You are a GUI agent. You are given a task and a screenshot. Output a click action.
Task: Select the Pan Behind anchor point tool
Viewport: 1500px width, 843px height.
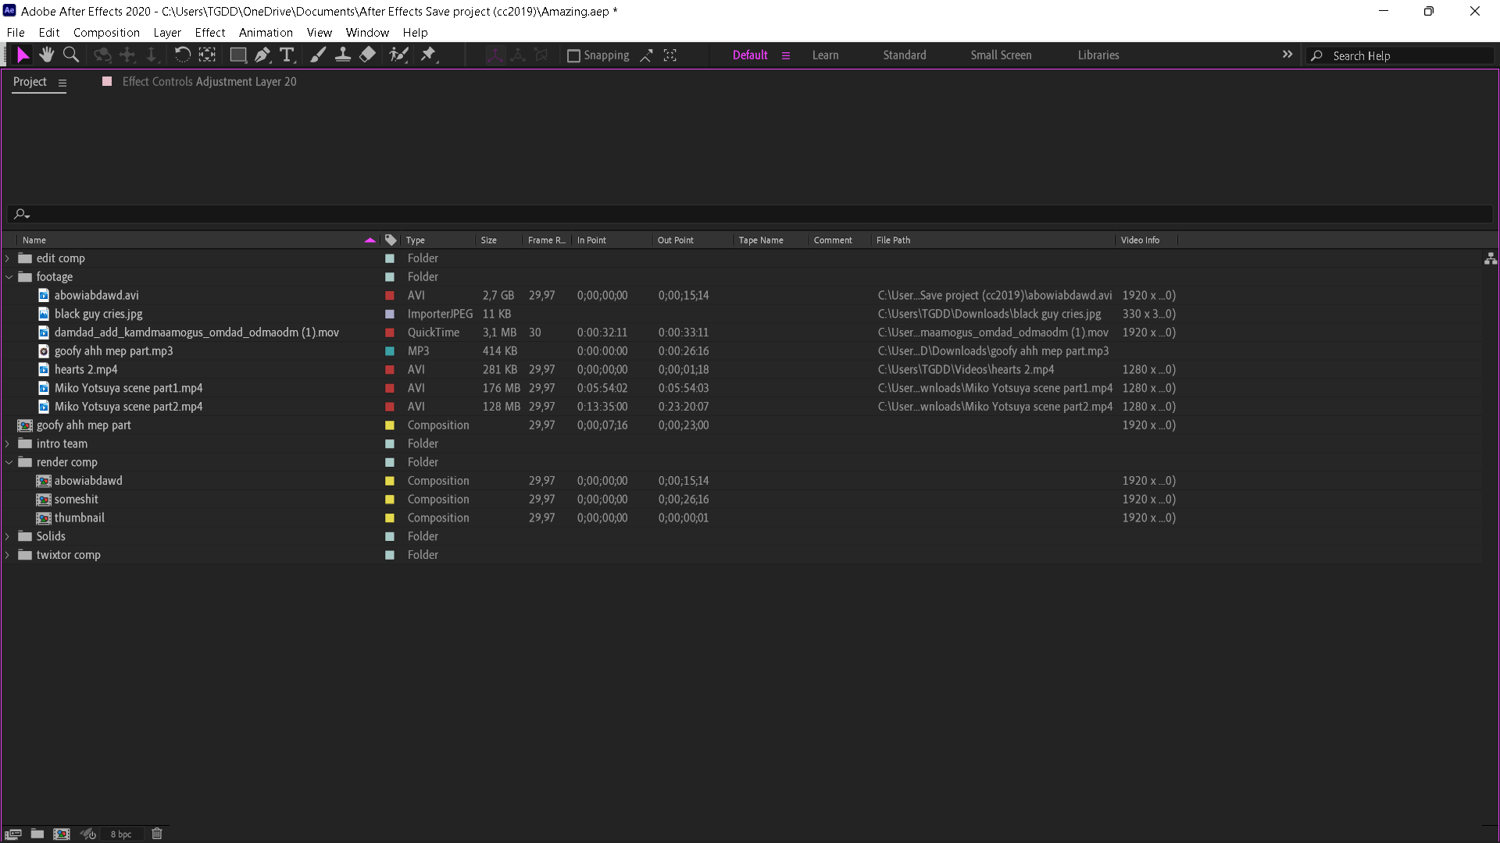(x=207, y=55)
